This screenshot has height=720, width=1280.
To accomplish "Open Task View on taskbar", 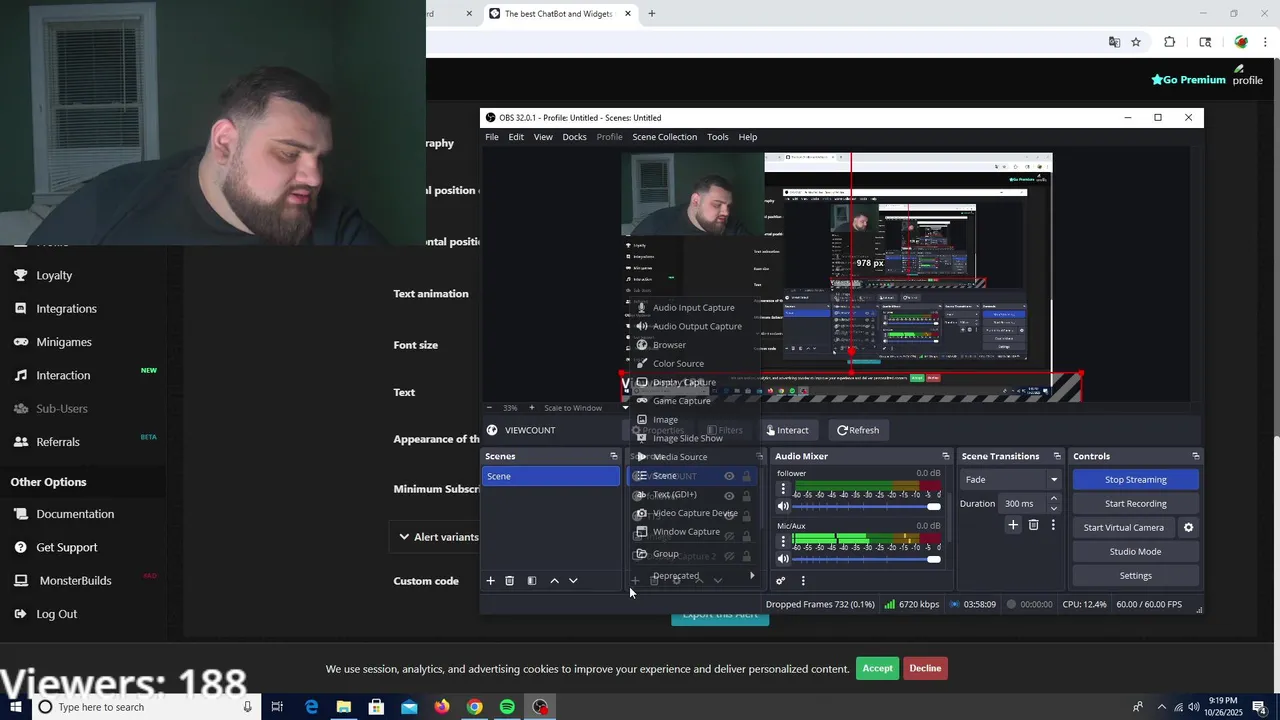I will [x=277, y=707].
